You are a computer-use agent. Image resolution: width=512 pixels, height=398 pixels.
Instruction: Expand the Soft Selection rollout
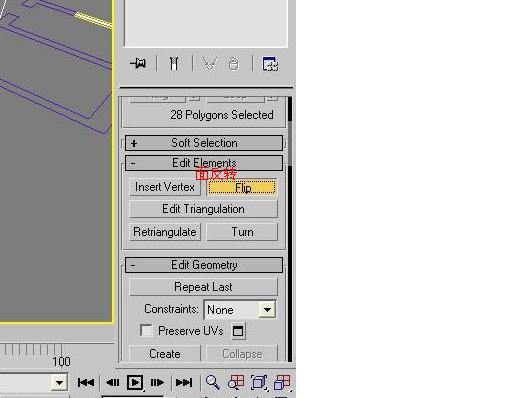pyautogui.click(x=204, y=143)
